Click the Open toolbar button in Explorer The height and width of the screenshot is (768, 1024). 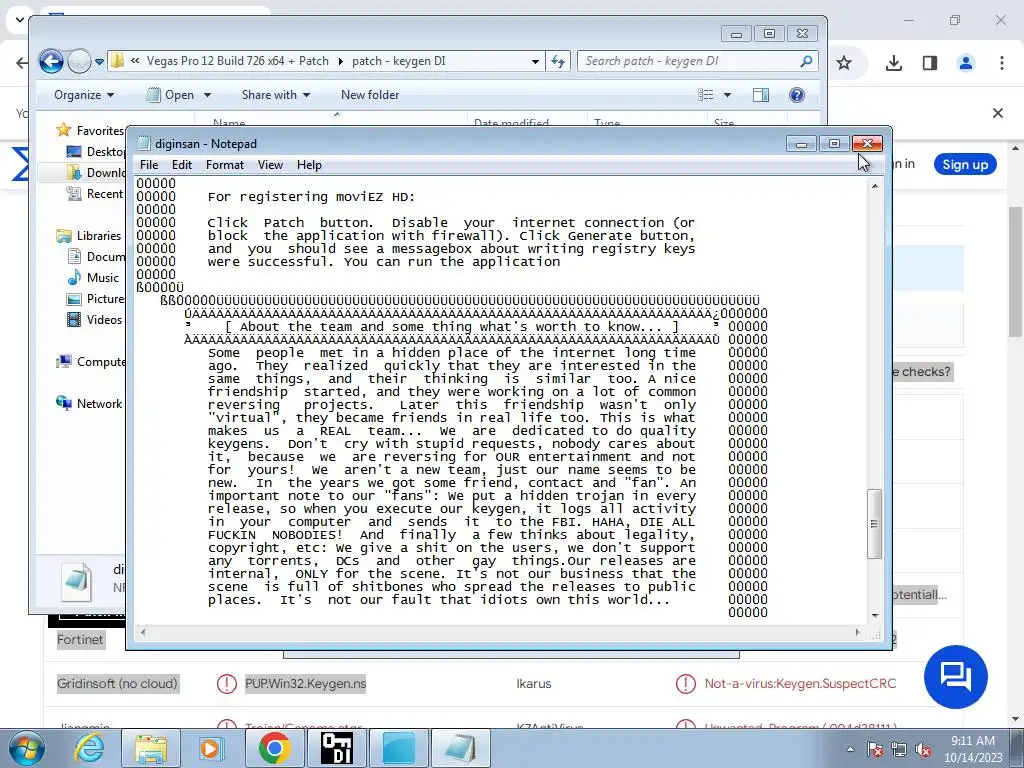point(170,95)
